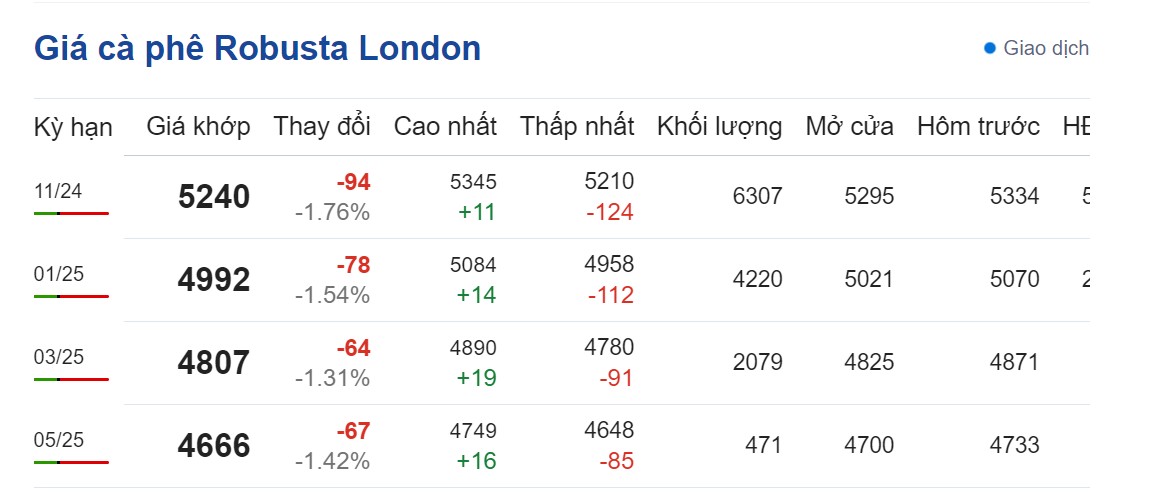Click the Cao nhất column header
This screenshot has height=493, width=1170.
[445, 127]
